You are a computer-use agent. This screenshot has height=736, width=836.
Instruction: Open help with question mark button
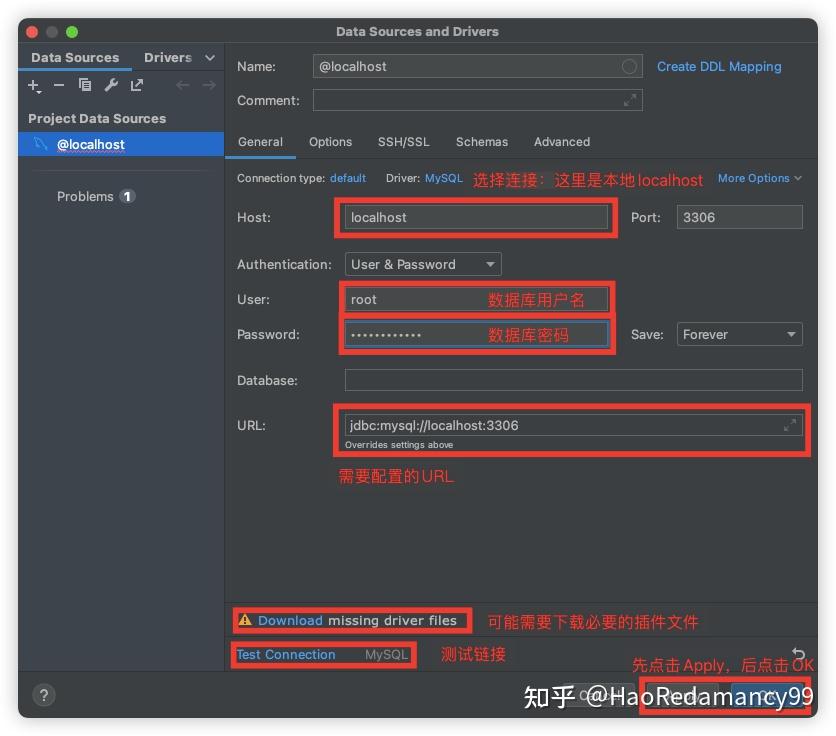click(44, 695)
